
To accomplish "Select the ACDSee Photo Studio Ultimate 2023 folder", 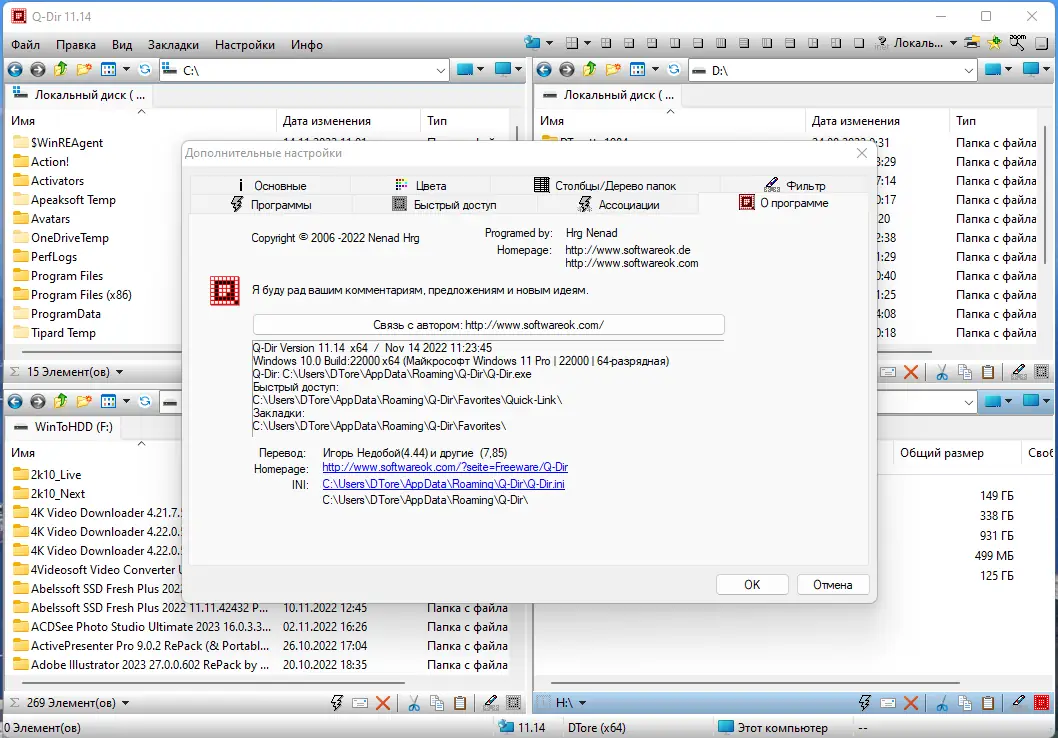I will pyautogui.click(x=150, y=627).
